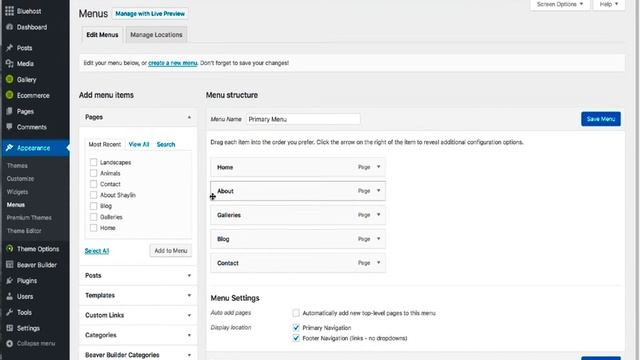Click the create a new menu link
Viewport: 640px width, 360px height.
point(173,63)
